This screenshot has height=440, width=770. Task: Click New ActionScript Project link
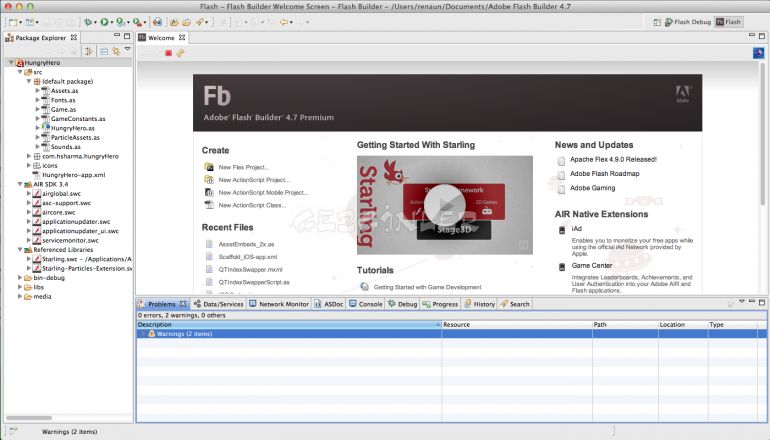pyautogui.click(x=254, y=180)
